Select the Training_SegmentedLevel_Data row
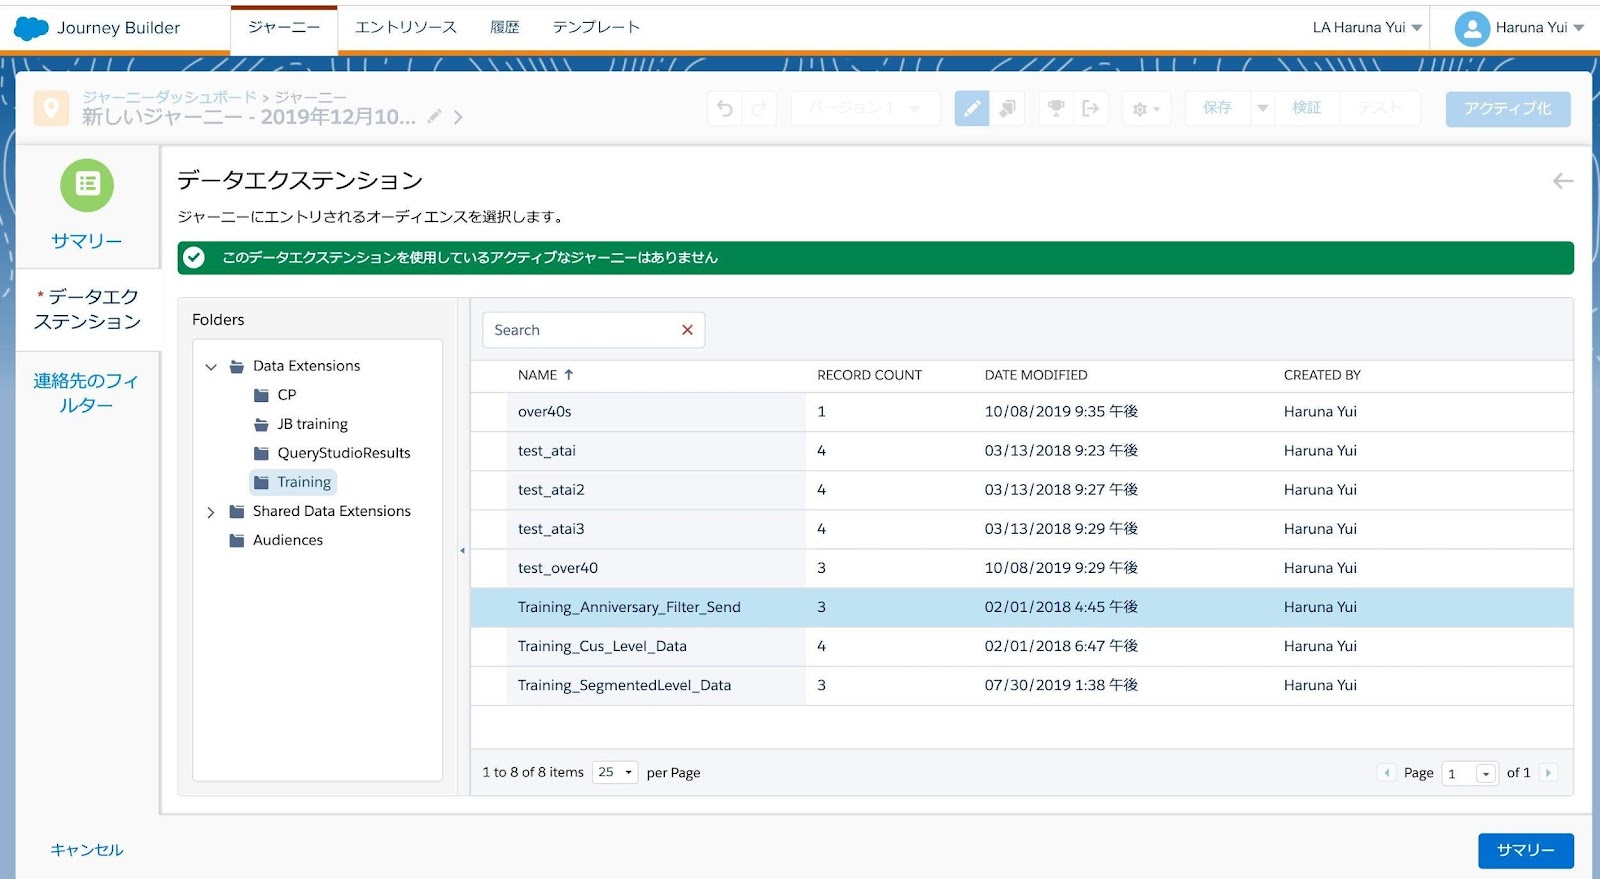1600x879 pixels. pos(1022,685)
